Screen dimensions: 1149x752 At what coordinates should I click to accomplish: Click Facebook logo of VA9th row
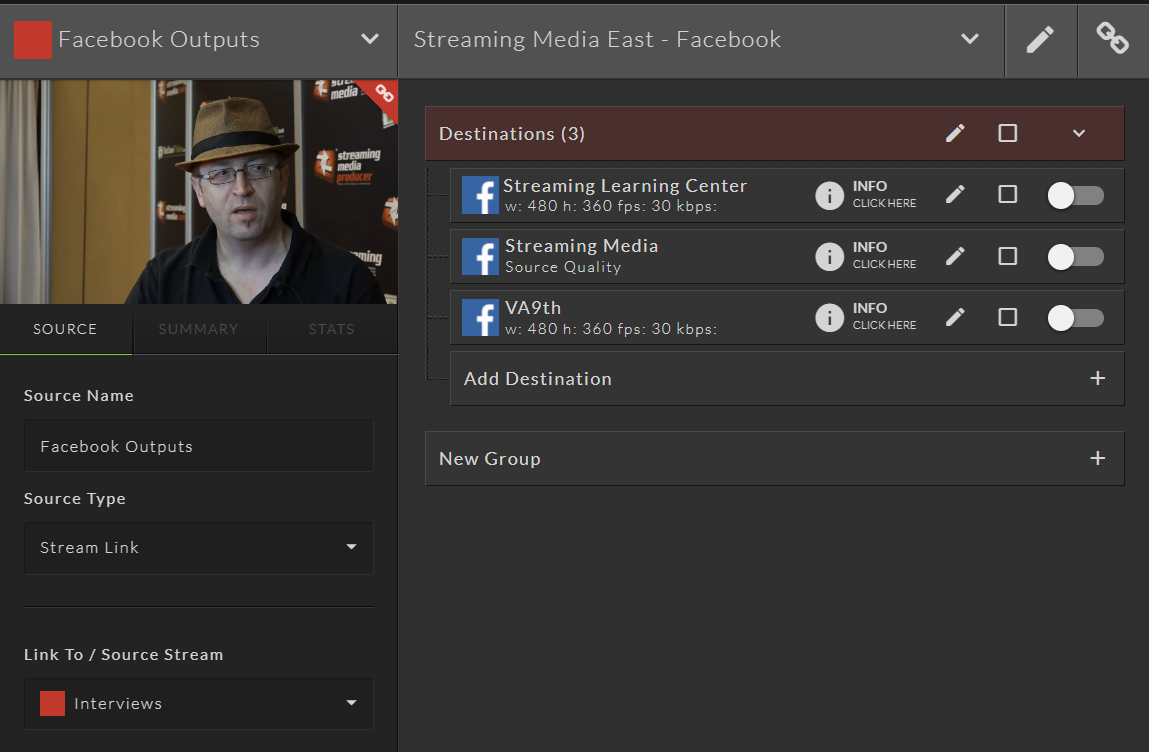(x=480, y=317)
